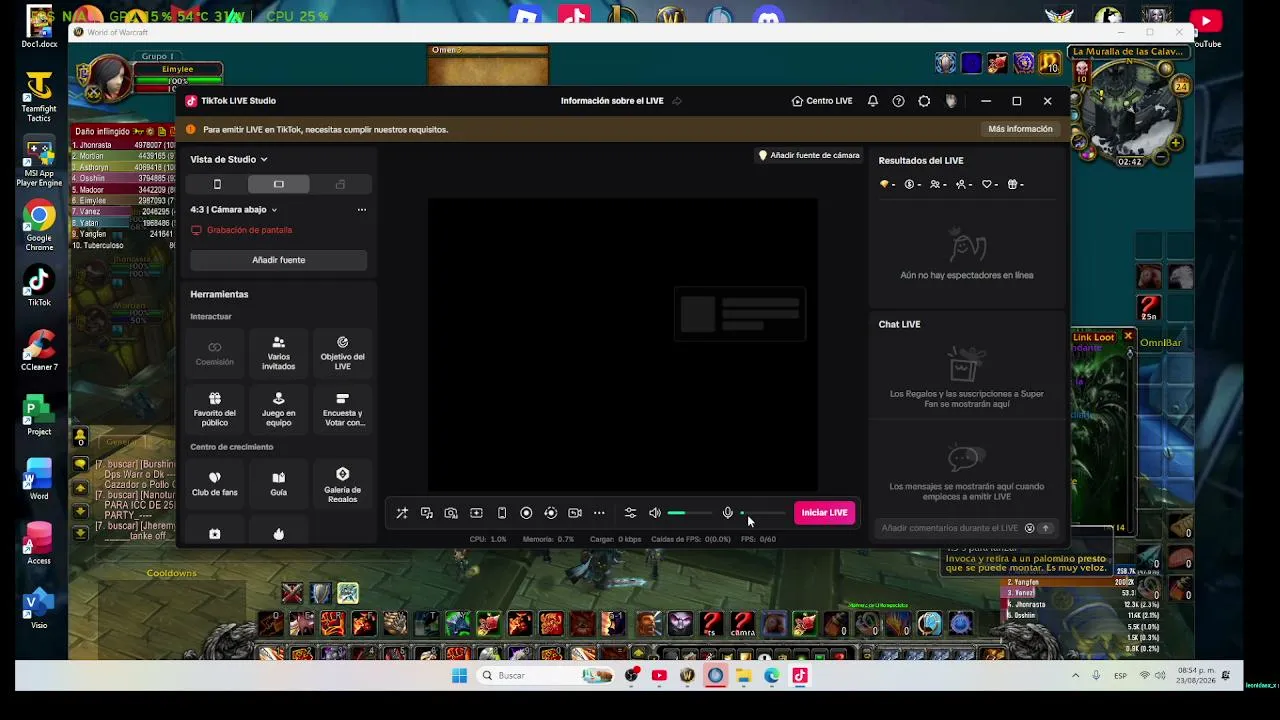Click Añadir fuente de cámara hint
Image resolution: width=1280 pixels, height=720 pixels.
tap(809, 155)
